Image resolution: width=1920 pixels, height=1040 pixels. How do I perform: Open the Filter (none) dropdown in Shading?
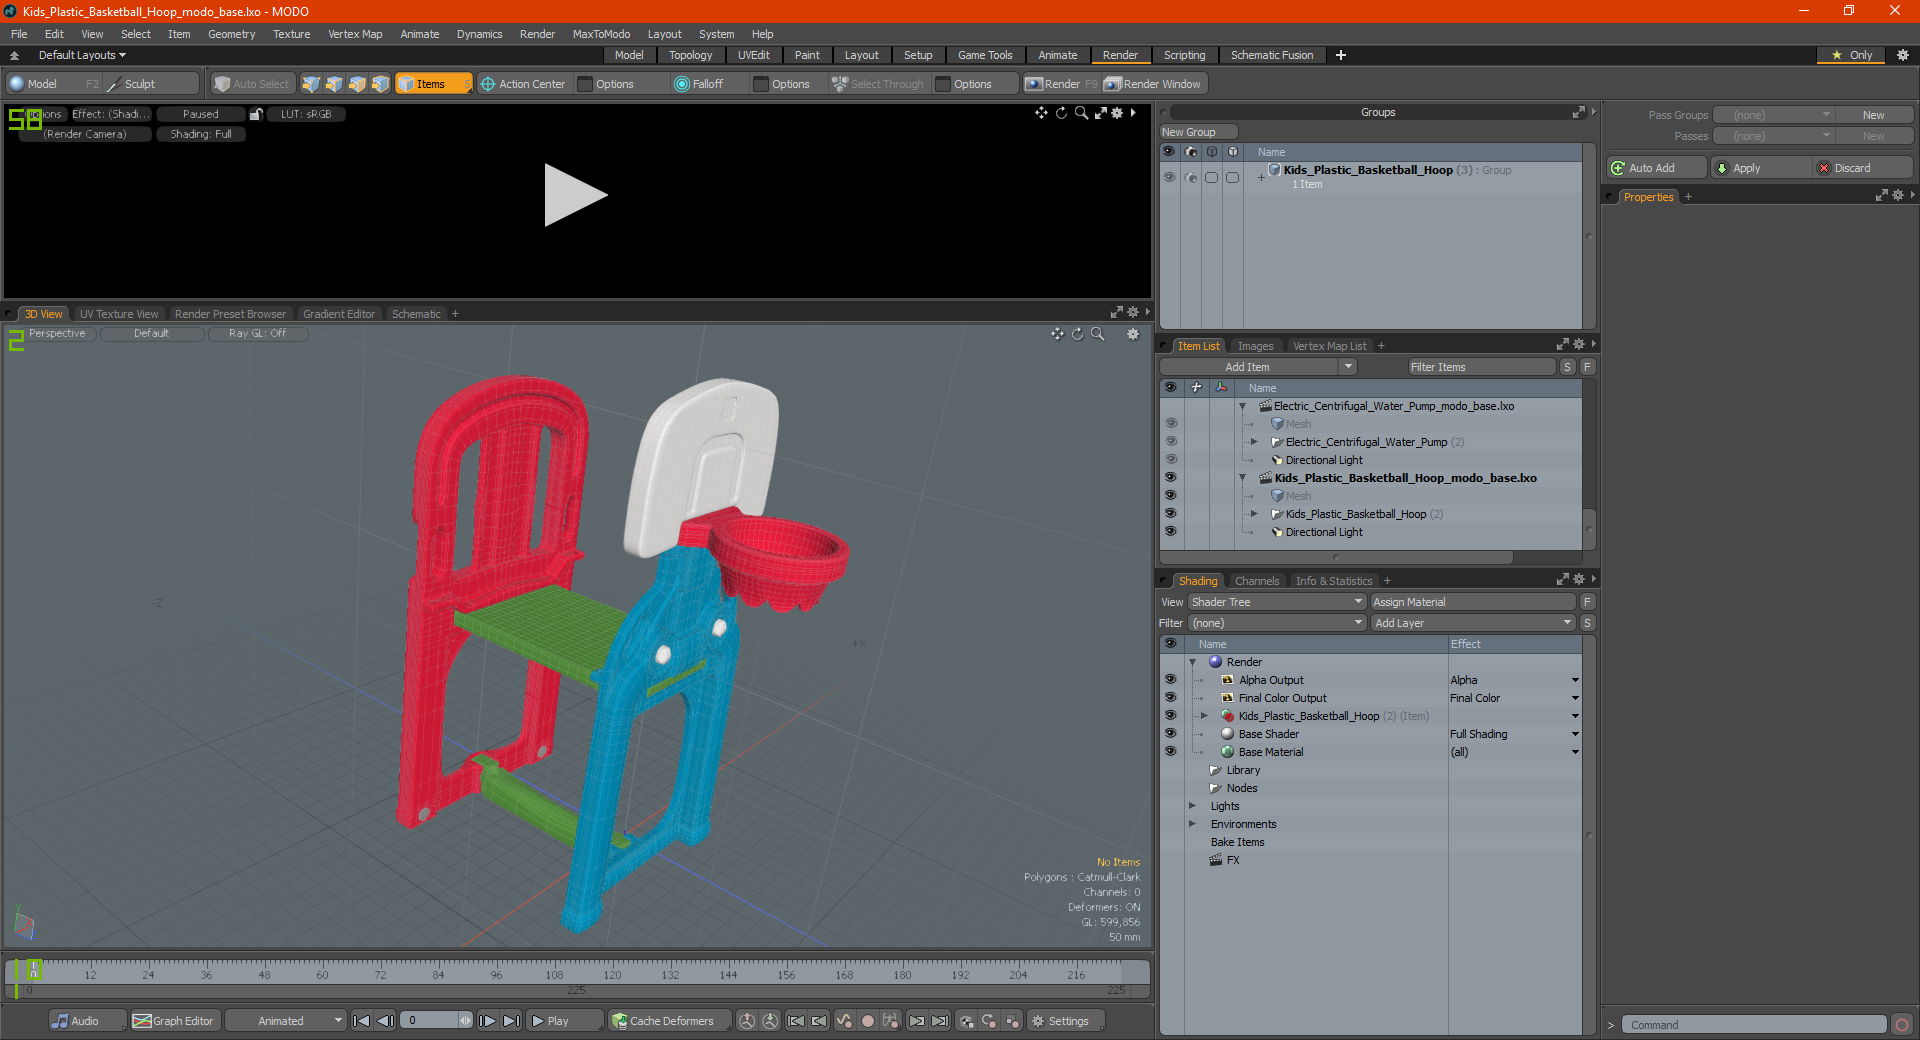1277,623
